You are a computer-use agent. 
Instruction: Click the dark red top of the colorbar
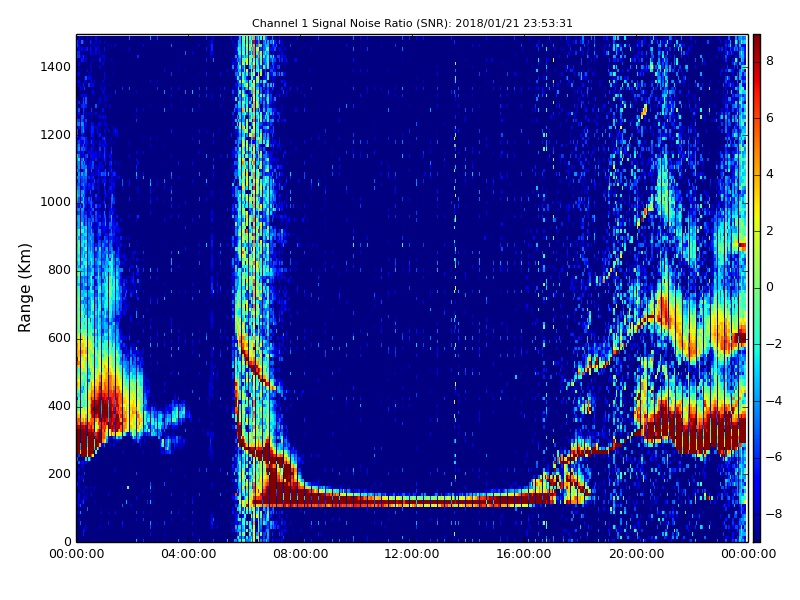[757, 43]
